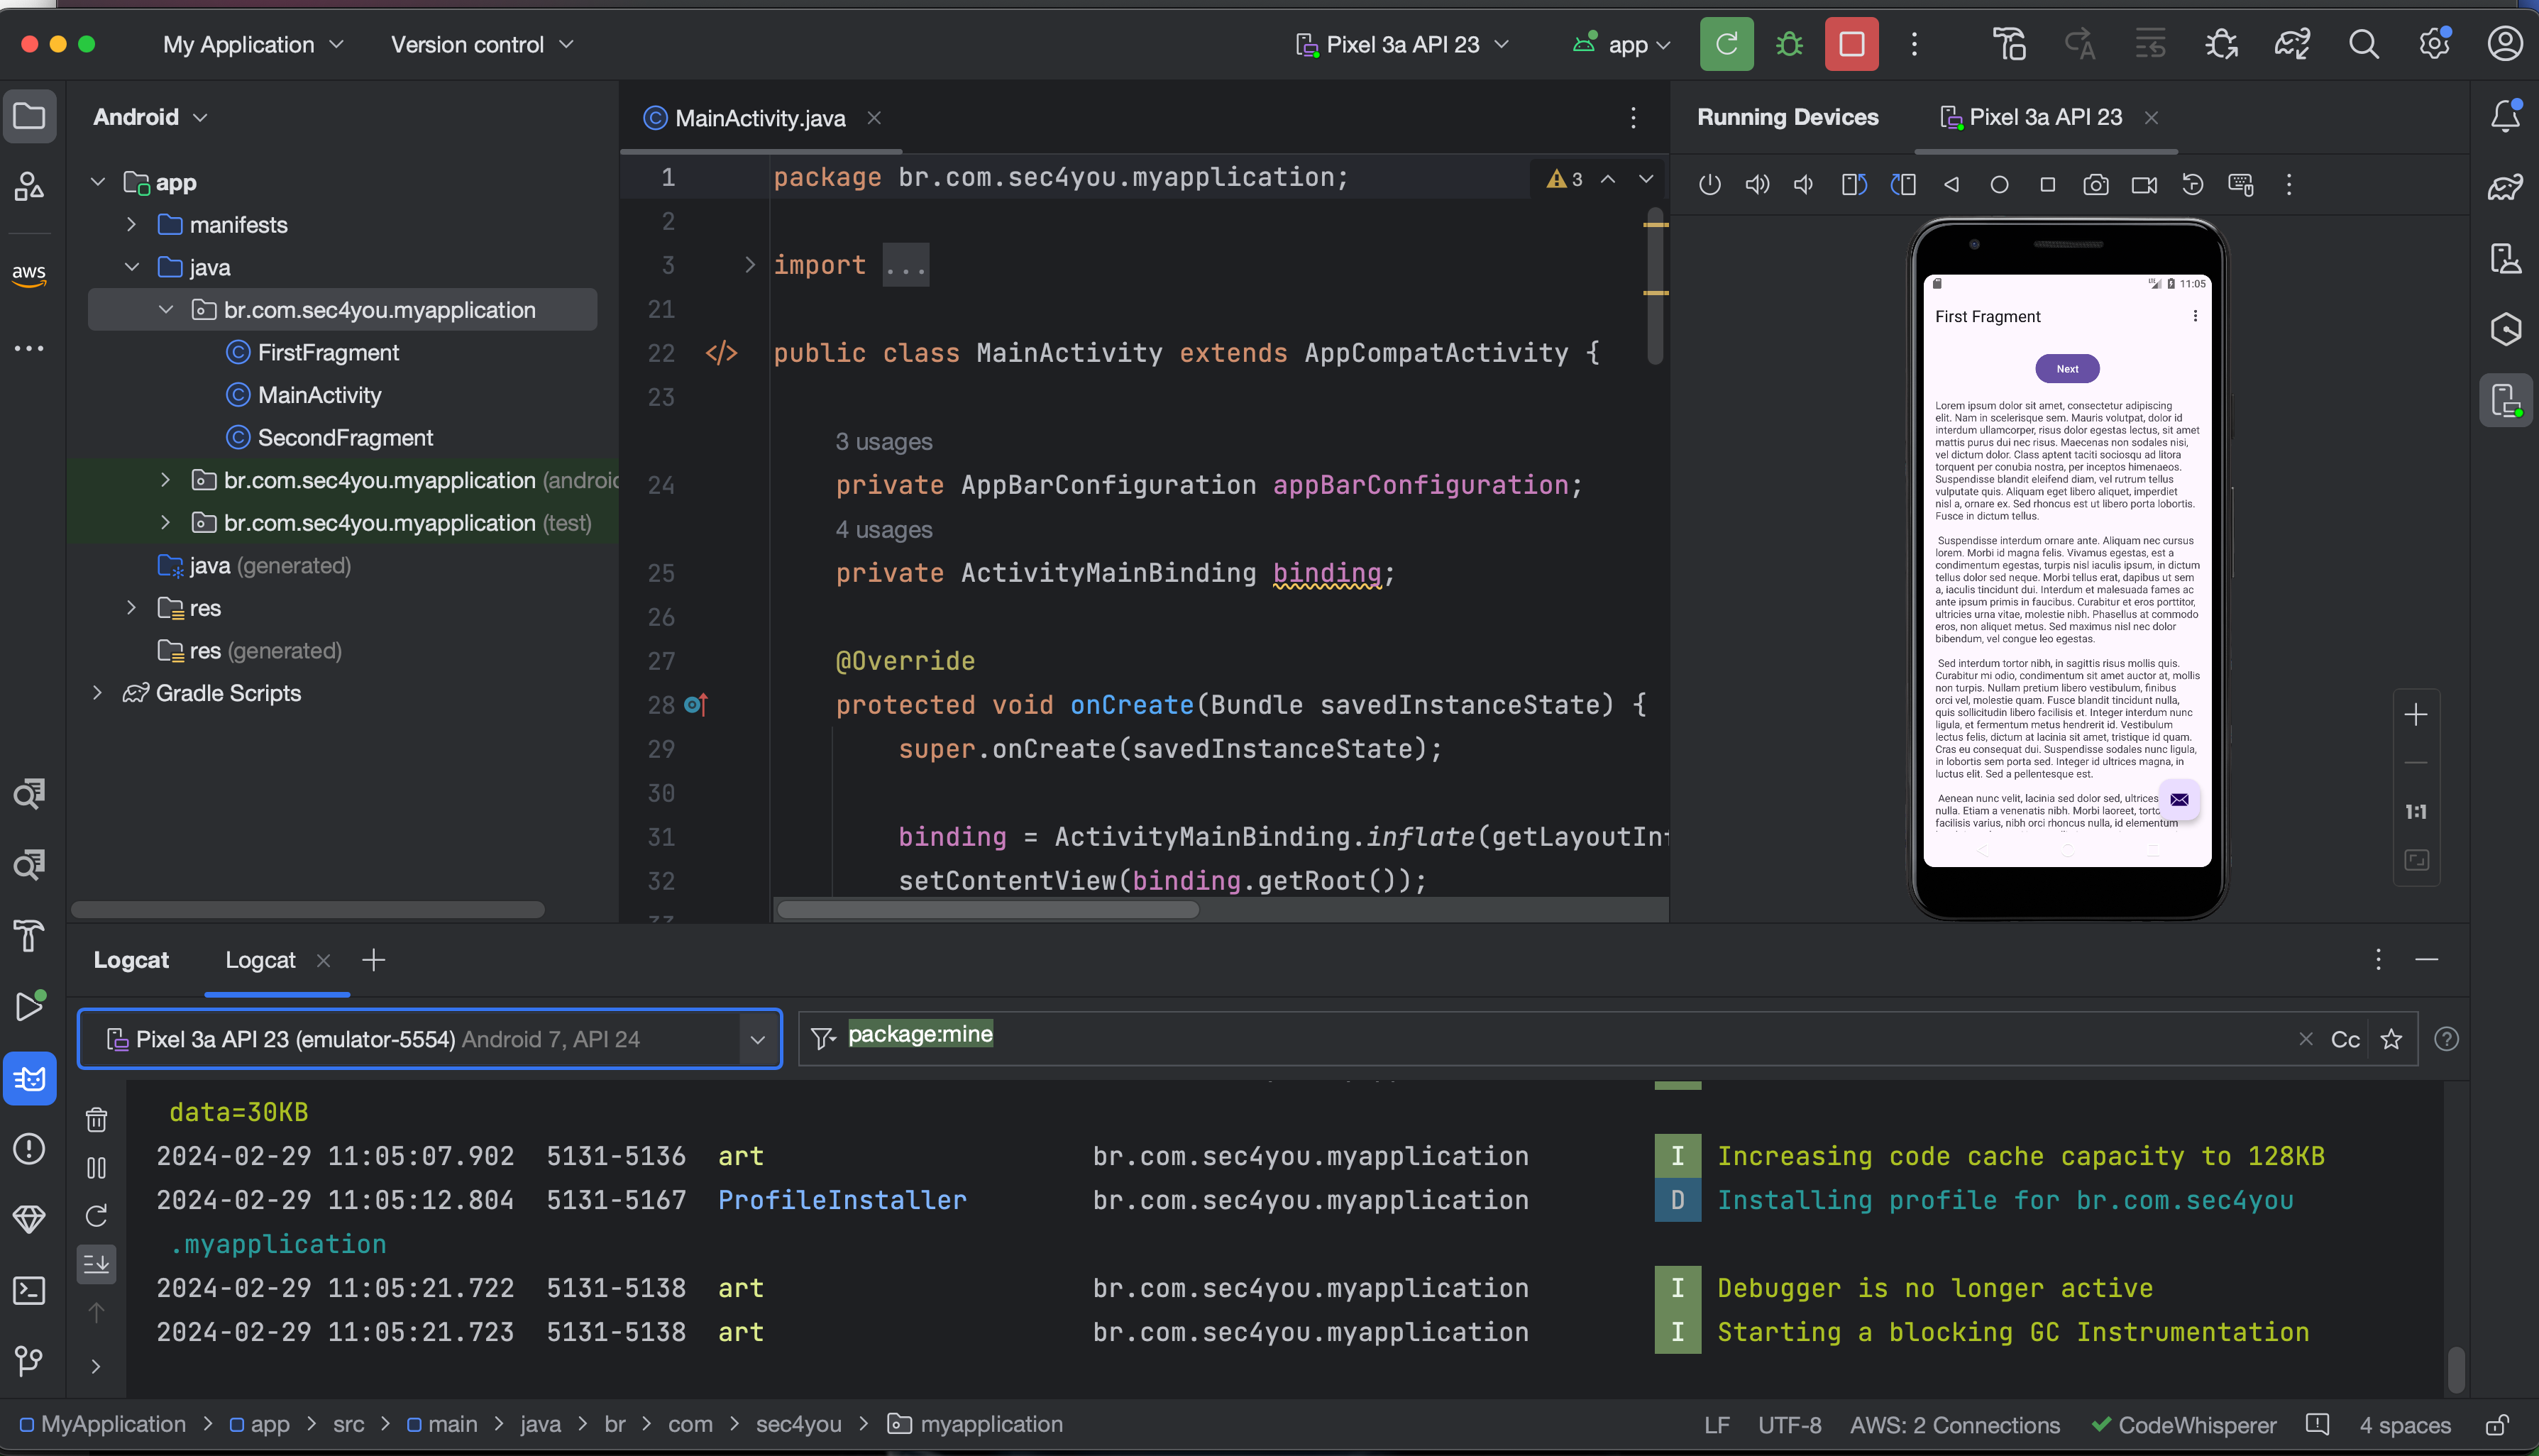Screen dimensions: 2539x1456
Task: Click the Next button on emulator screen
Action: (x=2066, y=369)
